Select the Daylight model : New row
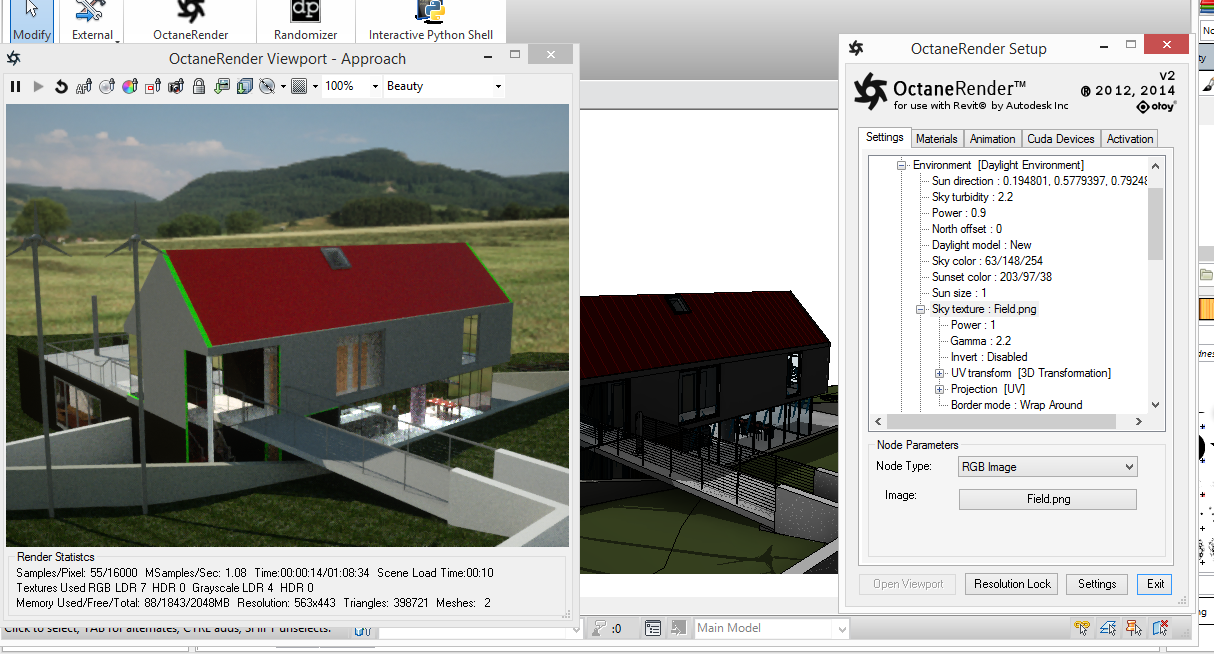Viewport: 1214px width, 654px height. 981,245
